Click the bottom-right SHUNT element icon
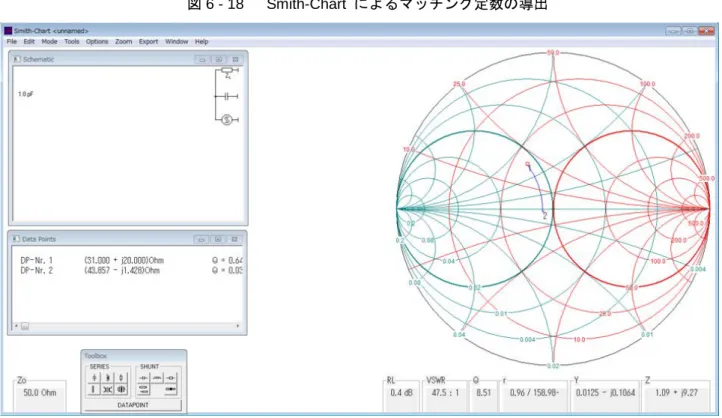 170,389
